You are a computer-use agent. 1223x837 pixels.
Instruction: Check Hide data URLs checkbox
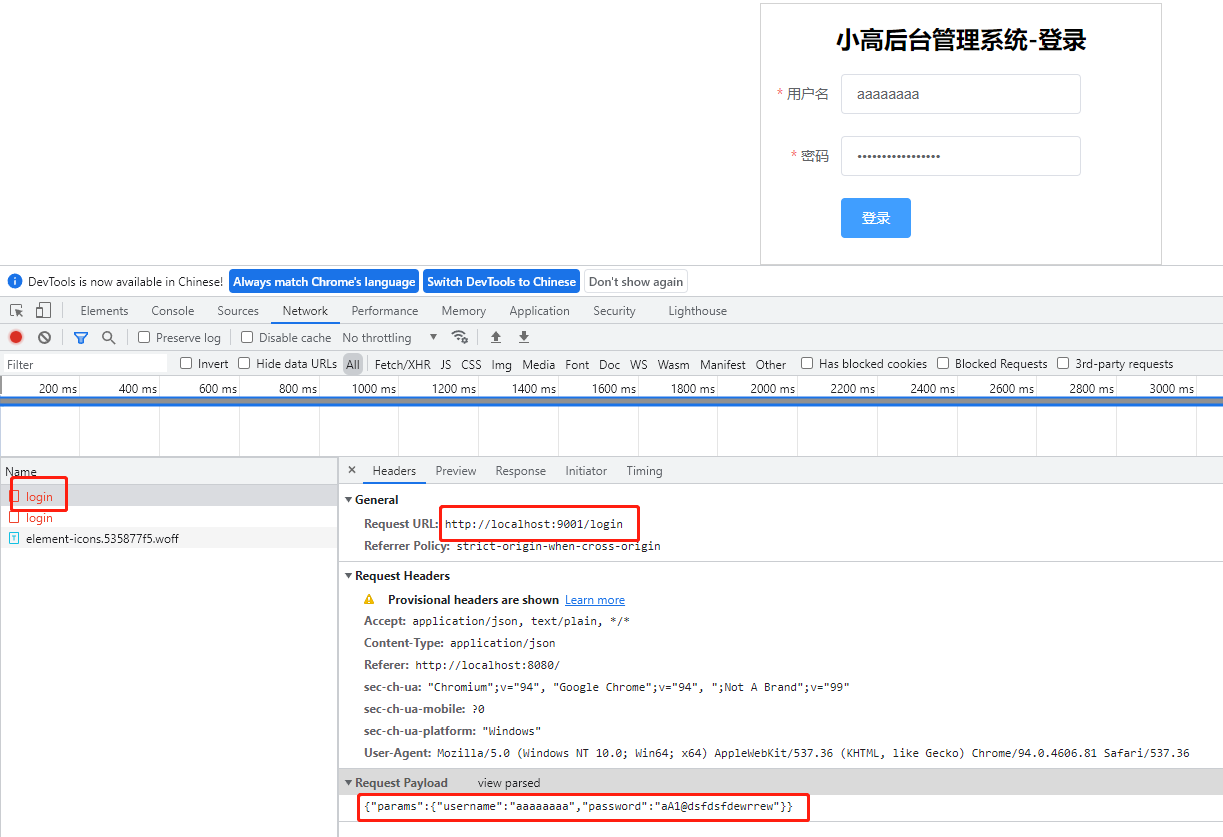(244, 363)
